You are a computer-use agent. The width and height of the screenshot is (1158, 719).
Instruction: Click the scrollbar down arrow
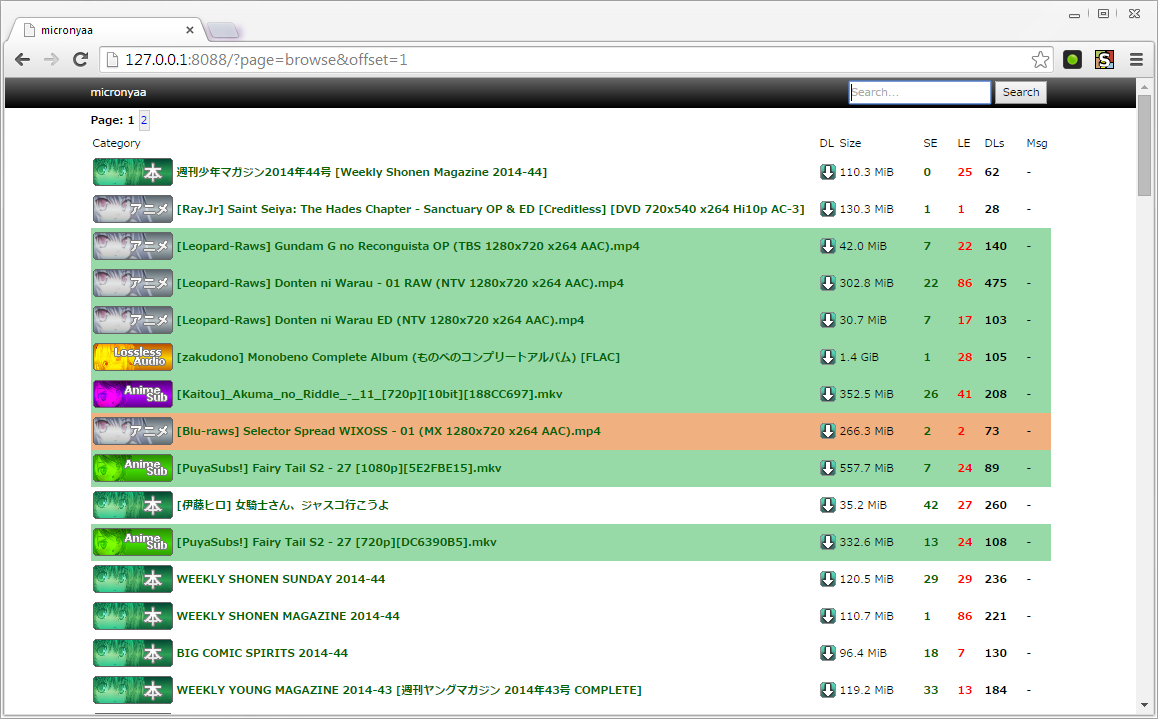1144,705
